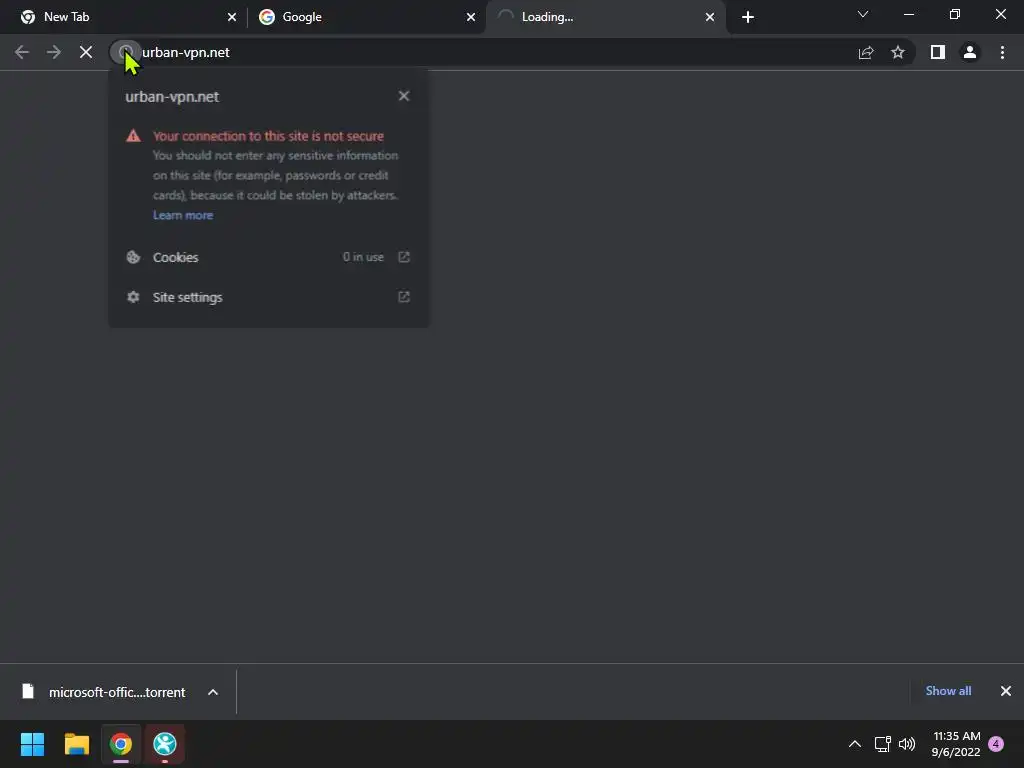Open Site settings
This screenshot has width=1024, height=768.
point(268,297)
